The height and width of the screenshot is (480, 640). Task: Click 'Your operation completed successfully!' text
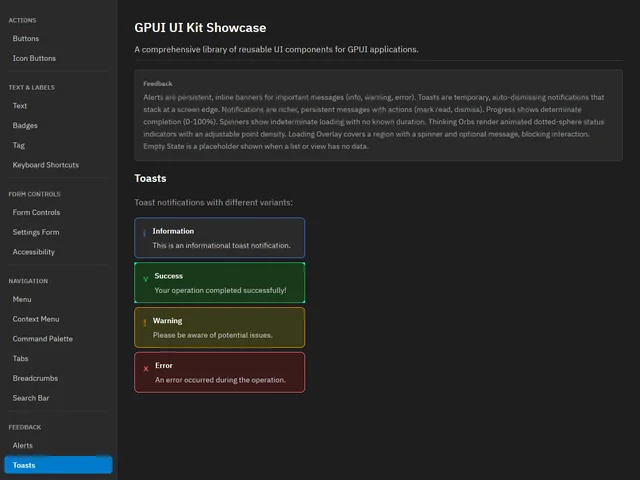point(220,290)
